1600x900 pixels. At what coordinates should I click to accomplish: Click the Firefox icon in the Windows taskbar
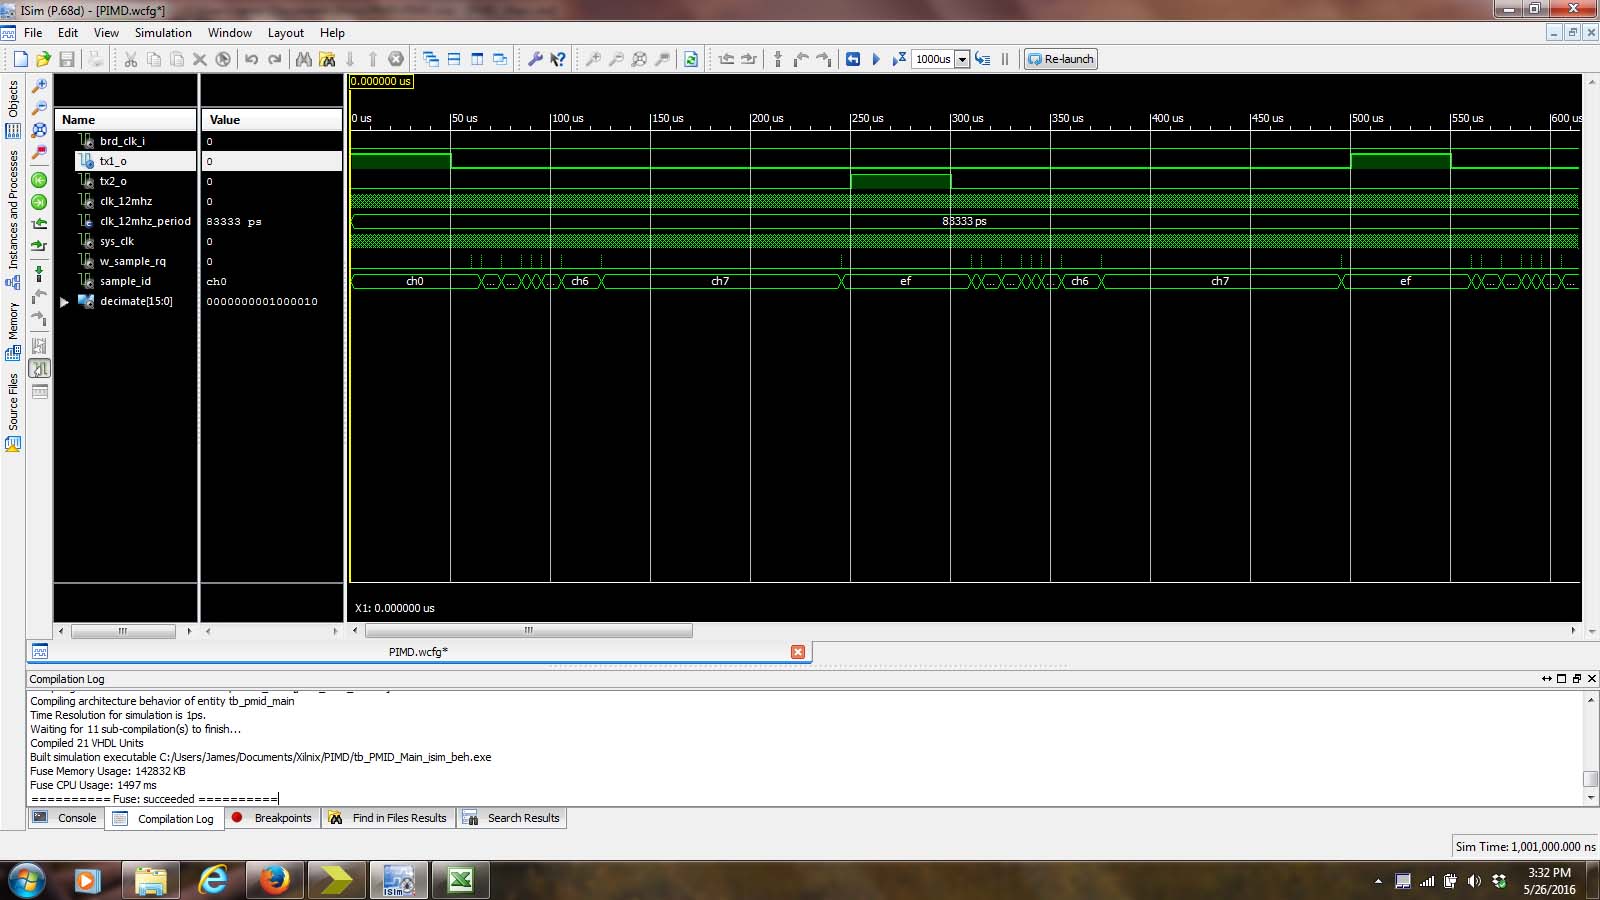click(x=274, y=880)
